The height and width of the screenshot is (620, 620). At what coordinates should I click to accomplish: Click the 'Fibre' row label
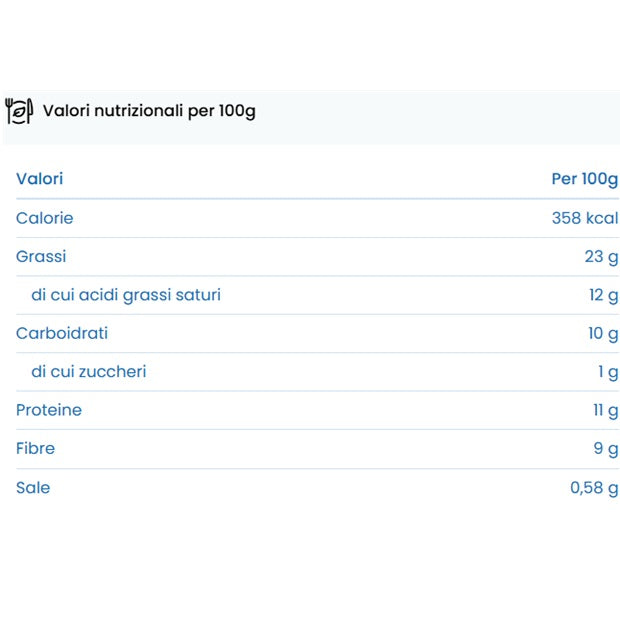[x=35, y=448]
